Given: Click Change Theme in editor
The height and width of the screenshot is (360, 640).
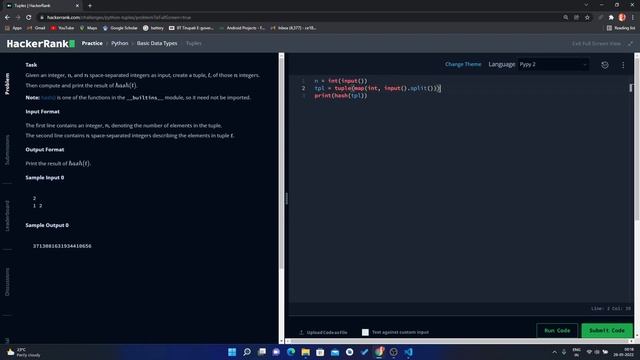Looking at the screenshot, I should (463, 64).
